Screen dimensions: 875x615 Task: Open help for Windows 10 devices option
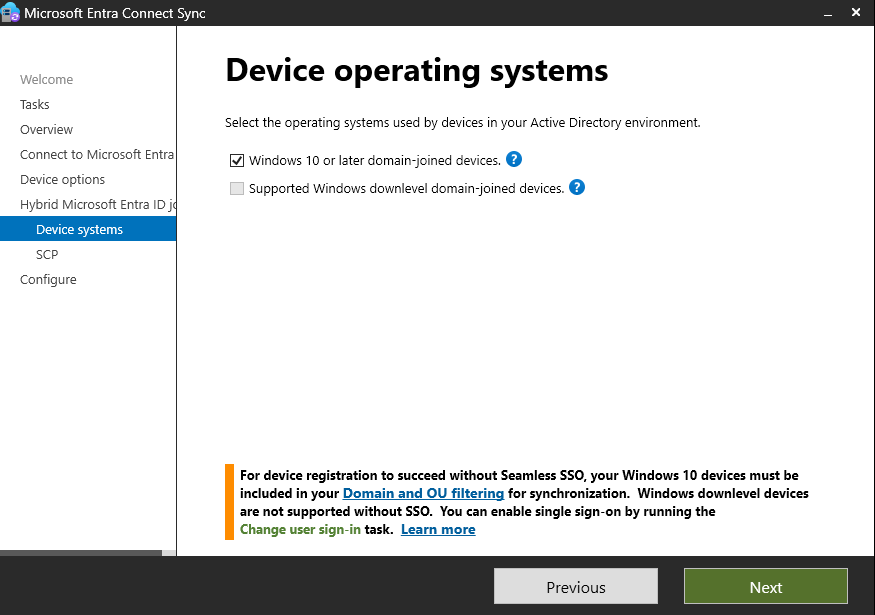(x=514, y=159)
